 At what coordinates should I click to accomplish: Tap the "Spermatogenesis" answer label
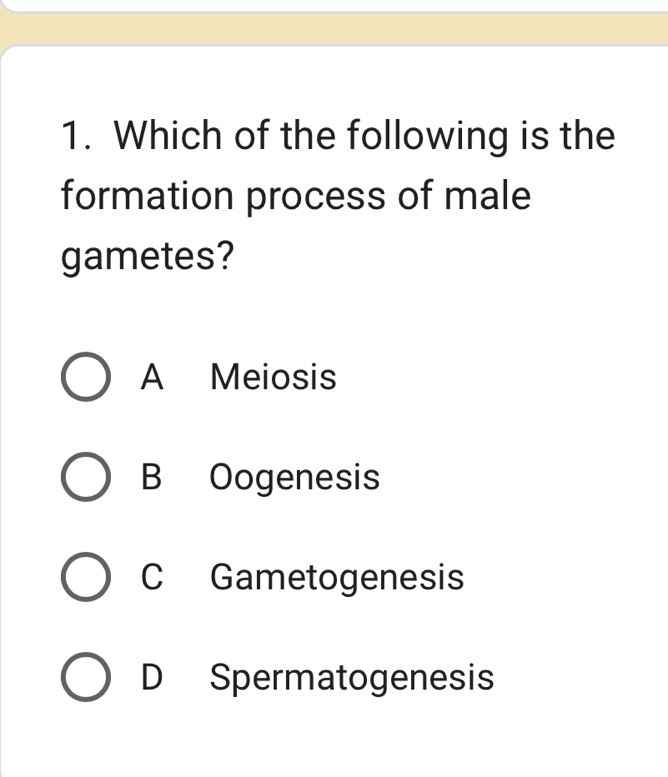click(353, 678)
